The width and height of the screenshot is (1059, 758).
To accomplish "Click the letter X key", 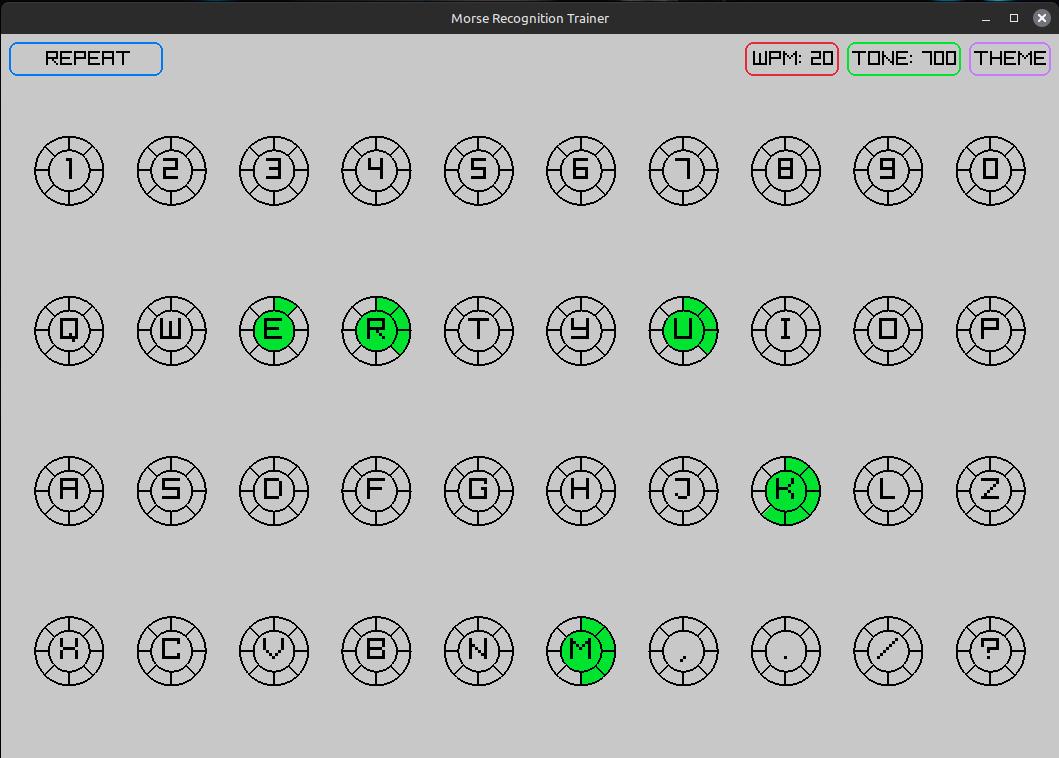I will point(69,650).
